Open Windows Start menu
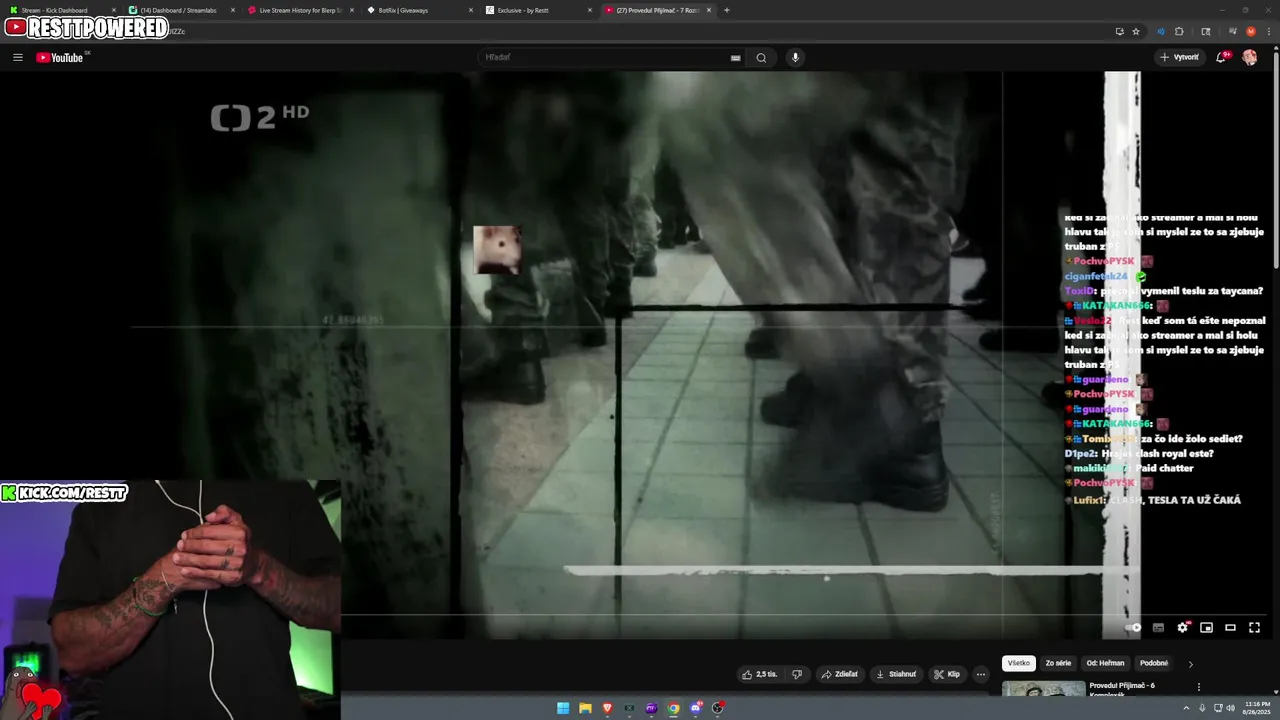Image resolution: width=1280 pixels, height=720 pixels. (563, 708)
